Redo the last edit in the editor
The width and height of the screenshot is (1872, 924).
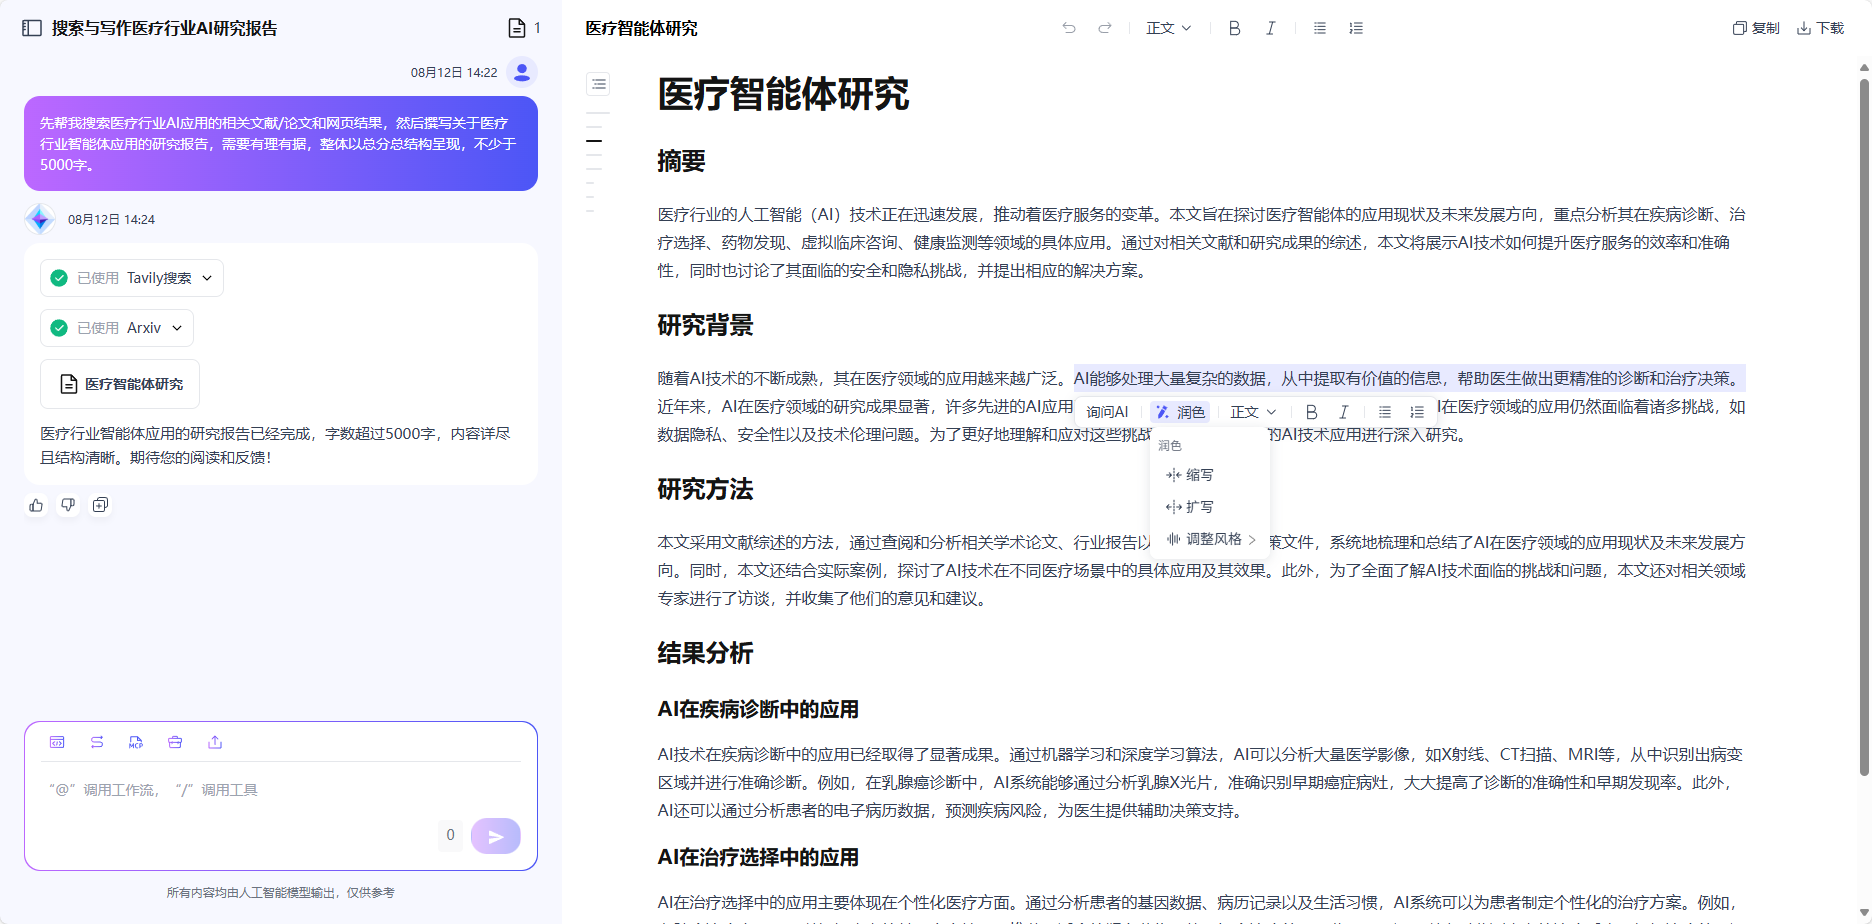coord(1105,28)
